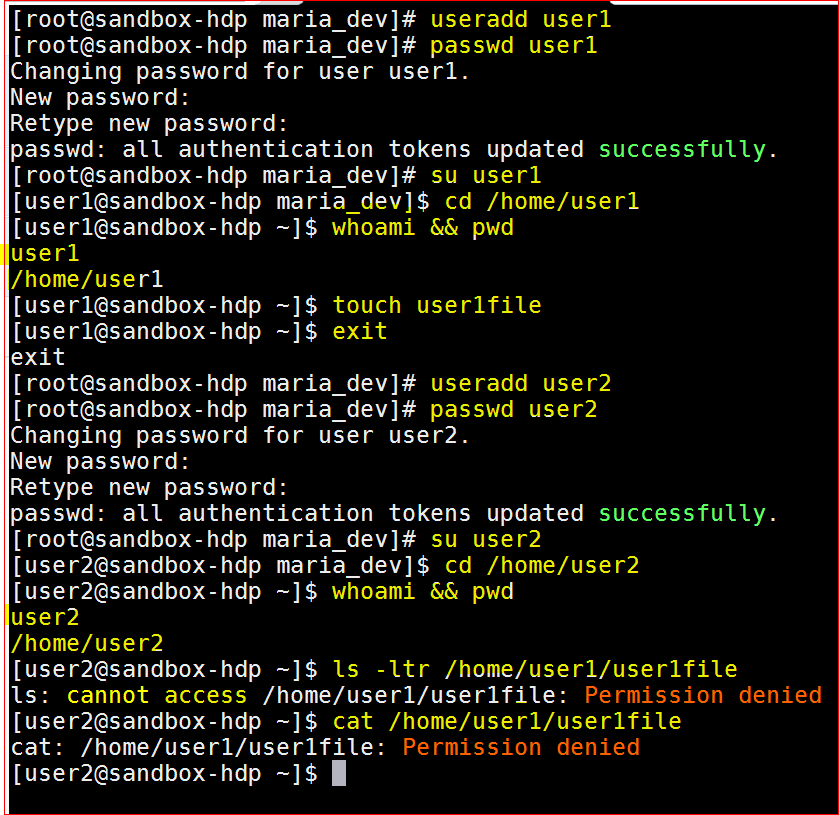Click the 'passwd user1' command text

tap(514, 46)
